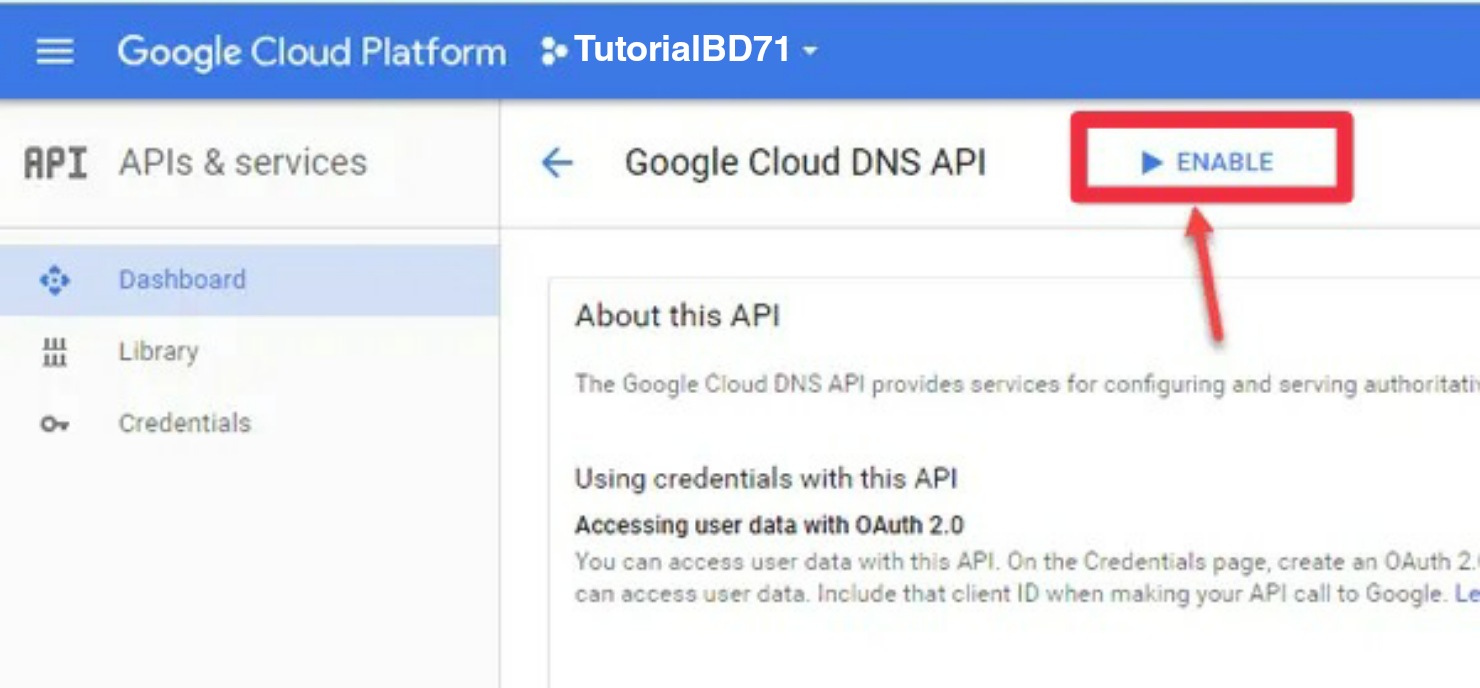Select Dashboard in the sidebar menu
Screen dimensions: 1480x688
click(249, 280)
